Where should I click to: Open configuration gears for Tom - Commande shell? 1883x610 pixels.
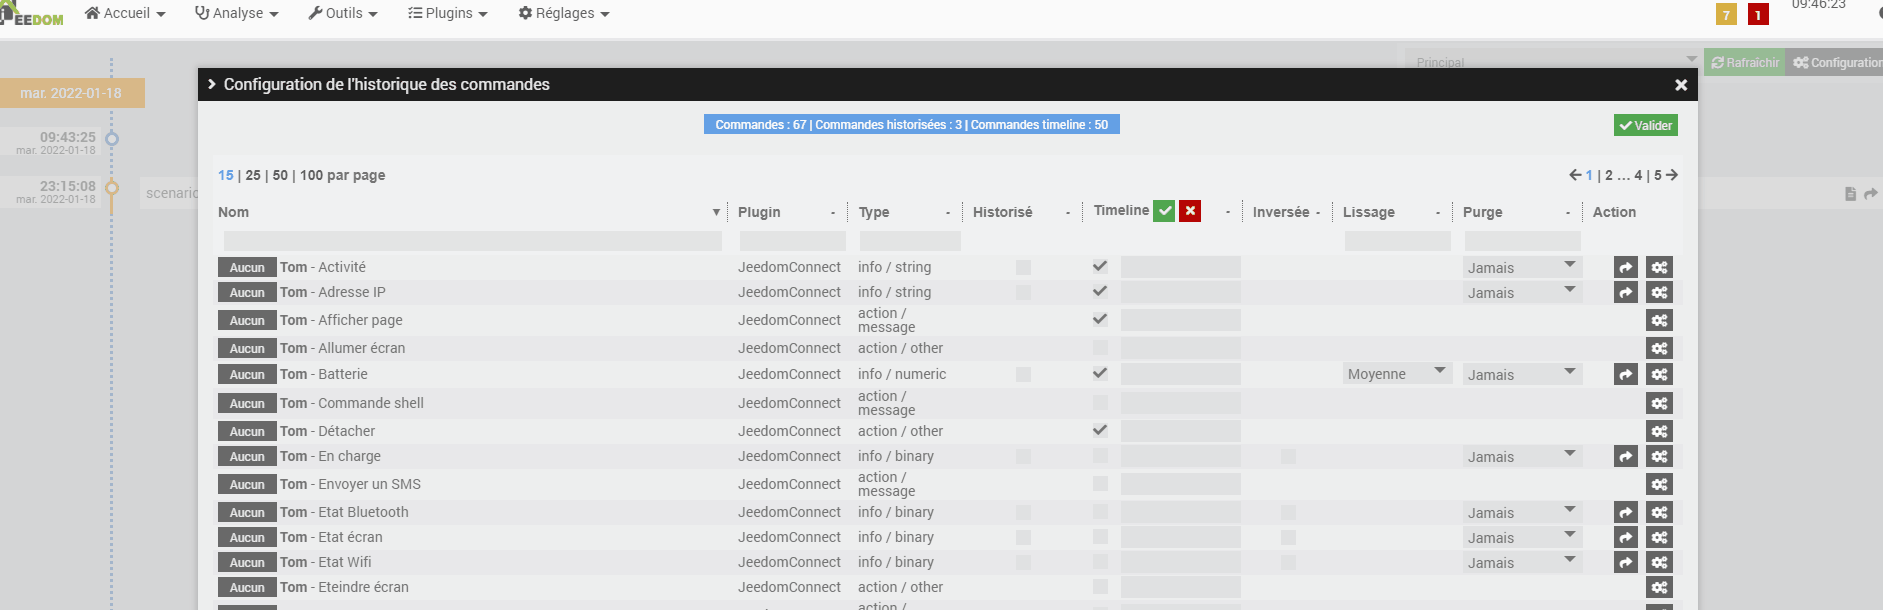point(1659,403)
